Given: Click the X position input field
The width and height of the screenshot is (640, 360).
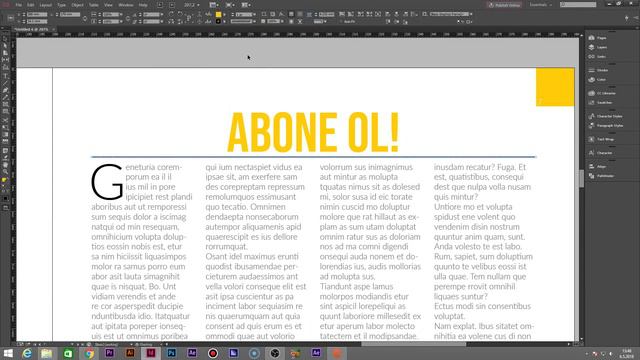Looking at the screenshot, I should pyautogui.click(x=37, y=14).
